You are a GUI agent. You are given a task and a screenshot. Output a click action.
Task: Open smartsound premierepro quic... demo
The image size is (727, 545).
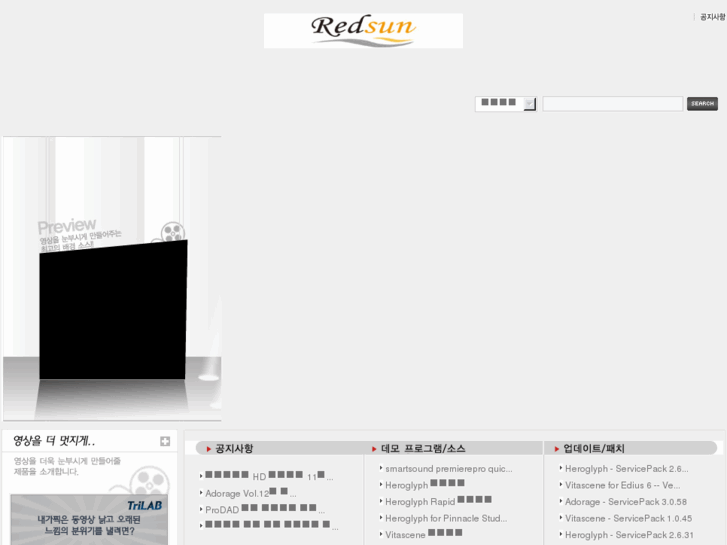coord(448,468)
